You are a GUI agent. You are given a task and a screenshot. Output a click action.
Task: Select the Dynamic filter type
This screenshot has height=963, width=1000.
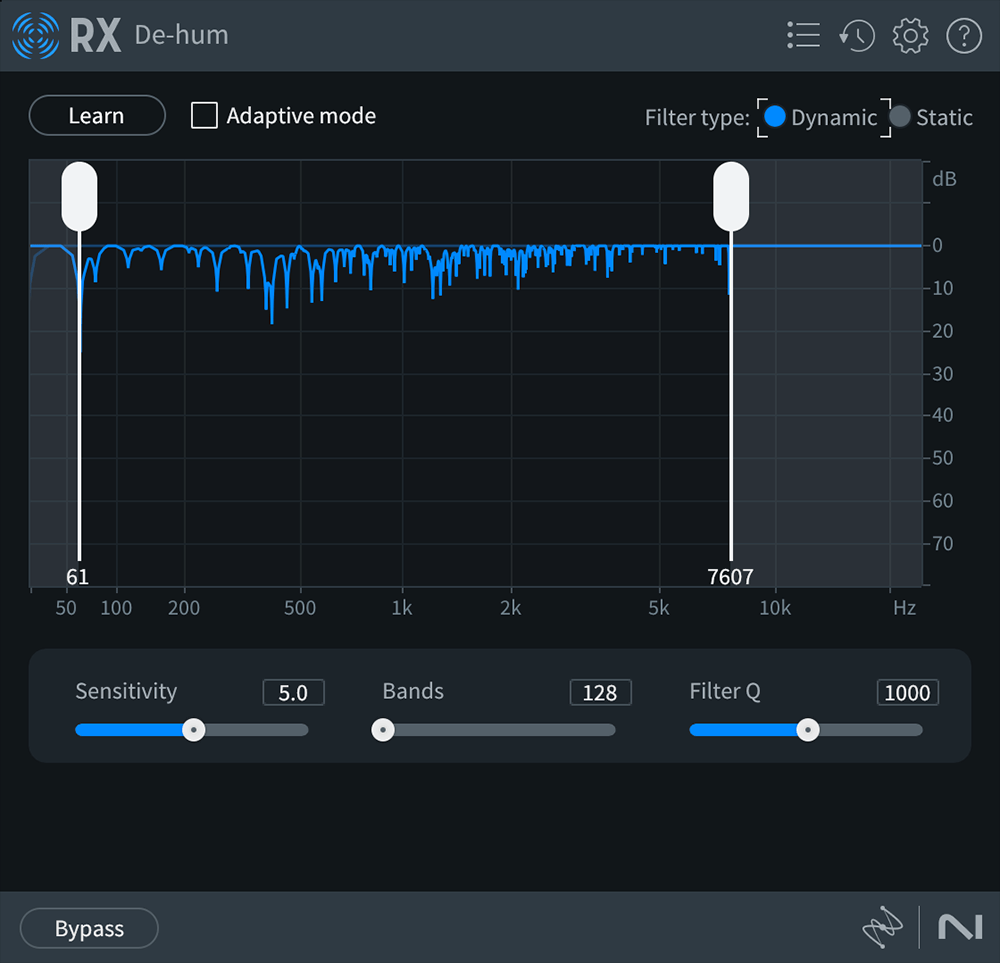point(775,117)
